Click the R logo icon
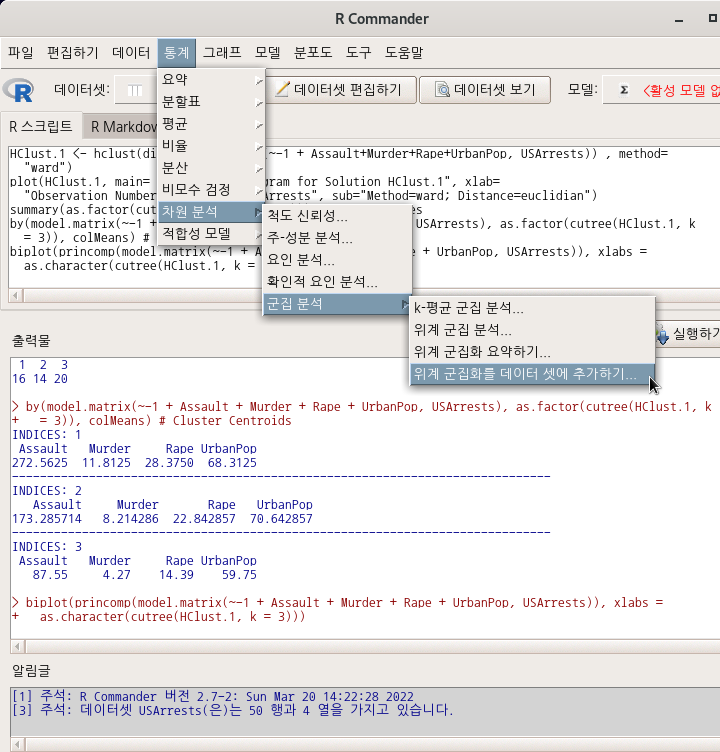Screen dimensions: 720x752 [19, 90]
